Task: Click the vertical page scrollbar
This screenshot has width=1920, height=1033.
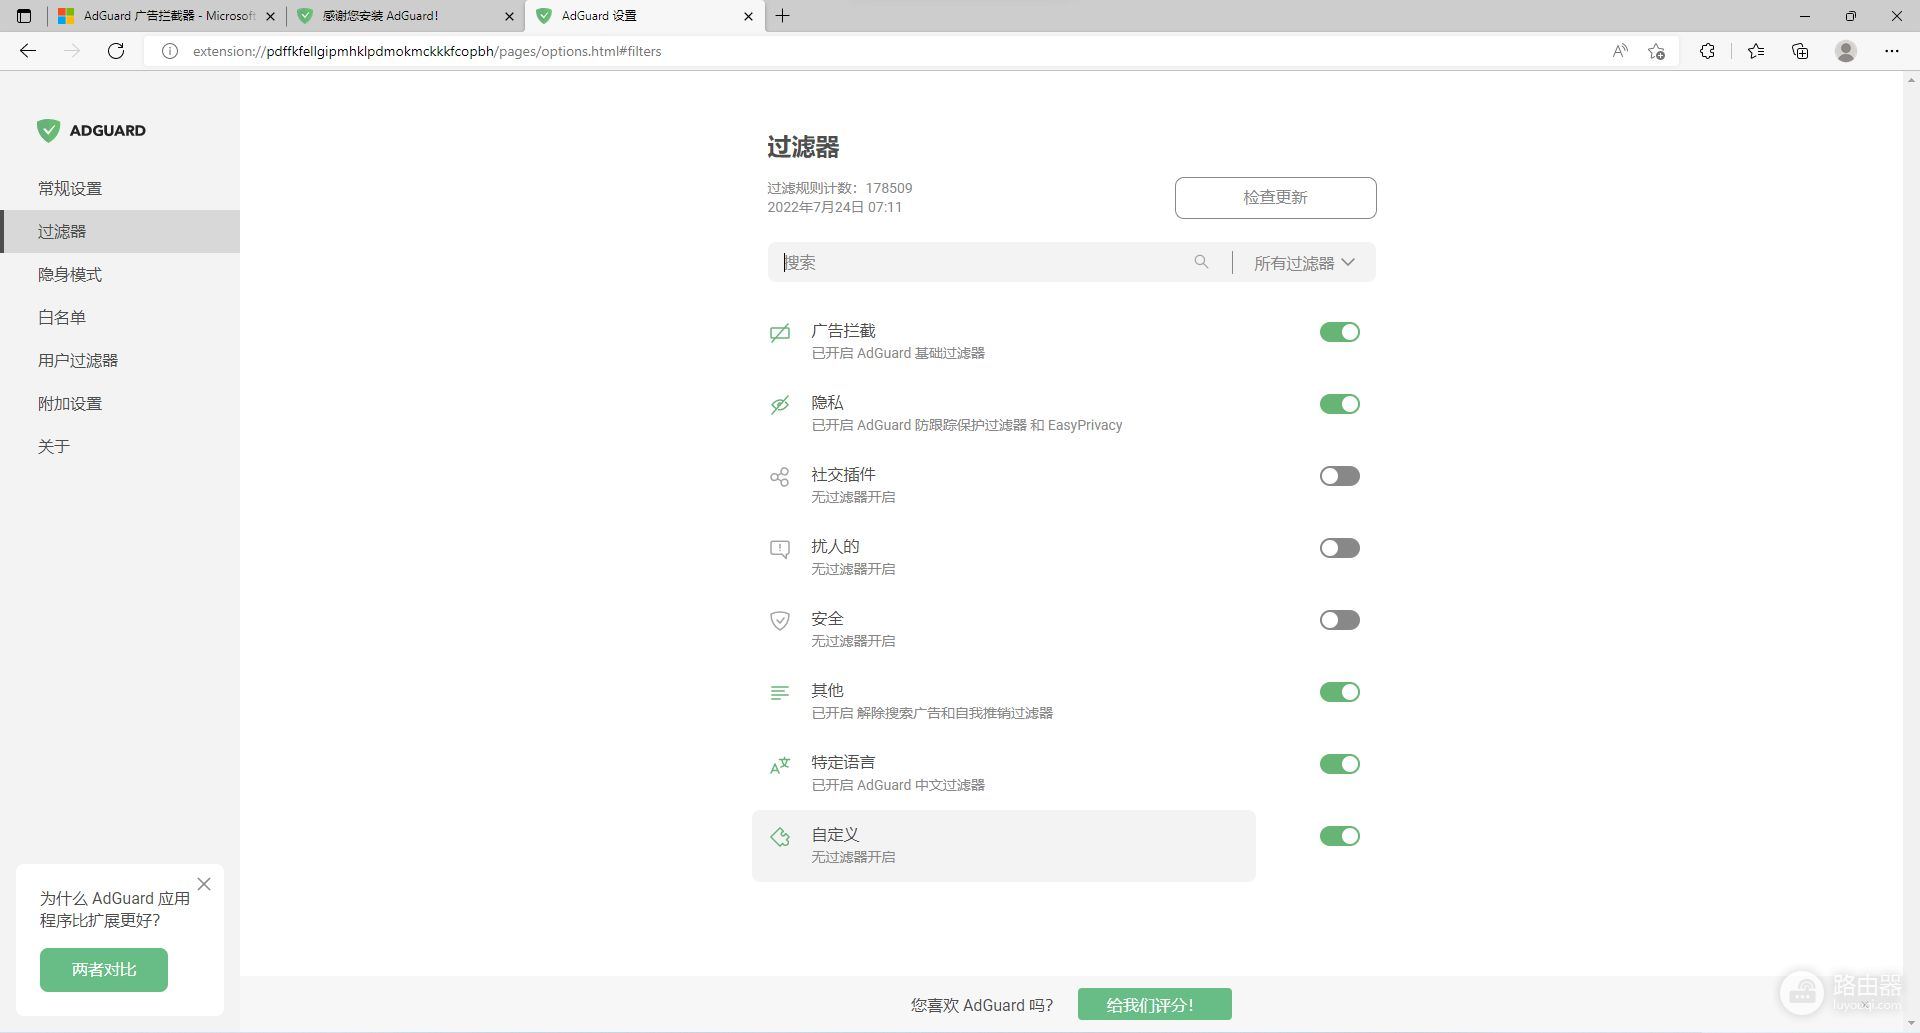Action: pos(1911,550)
